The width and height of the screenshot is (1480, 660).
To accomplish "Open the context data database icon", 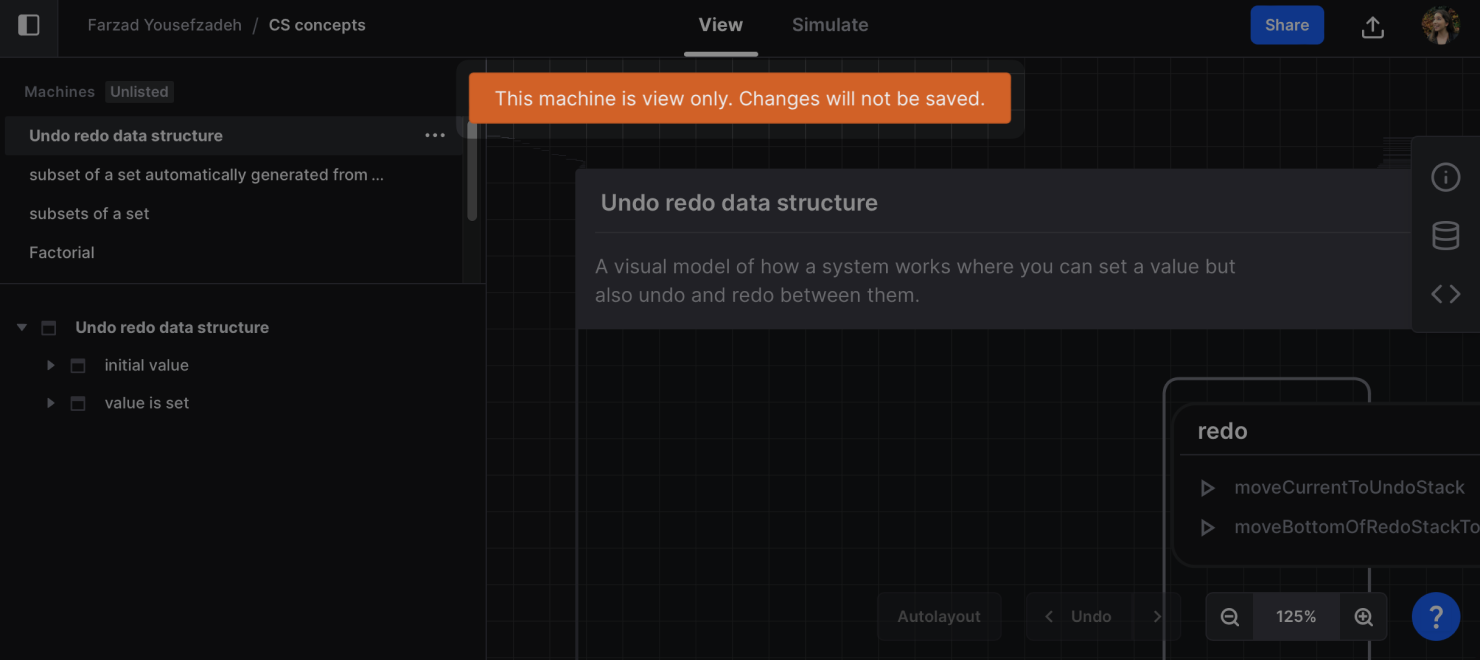I will (1445, 236).
